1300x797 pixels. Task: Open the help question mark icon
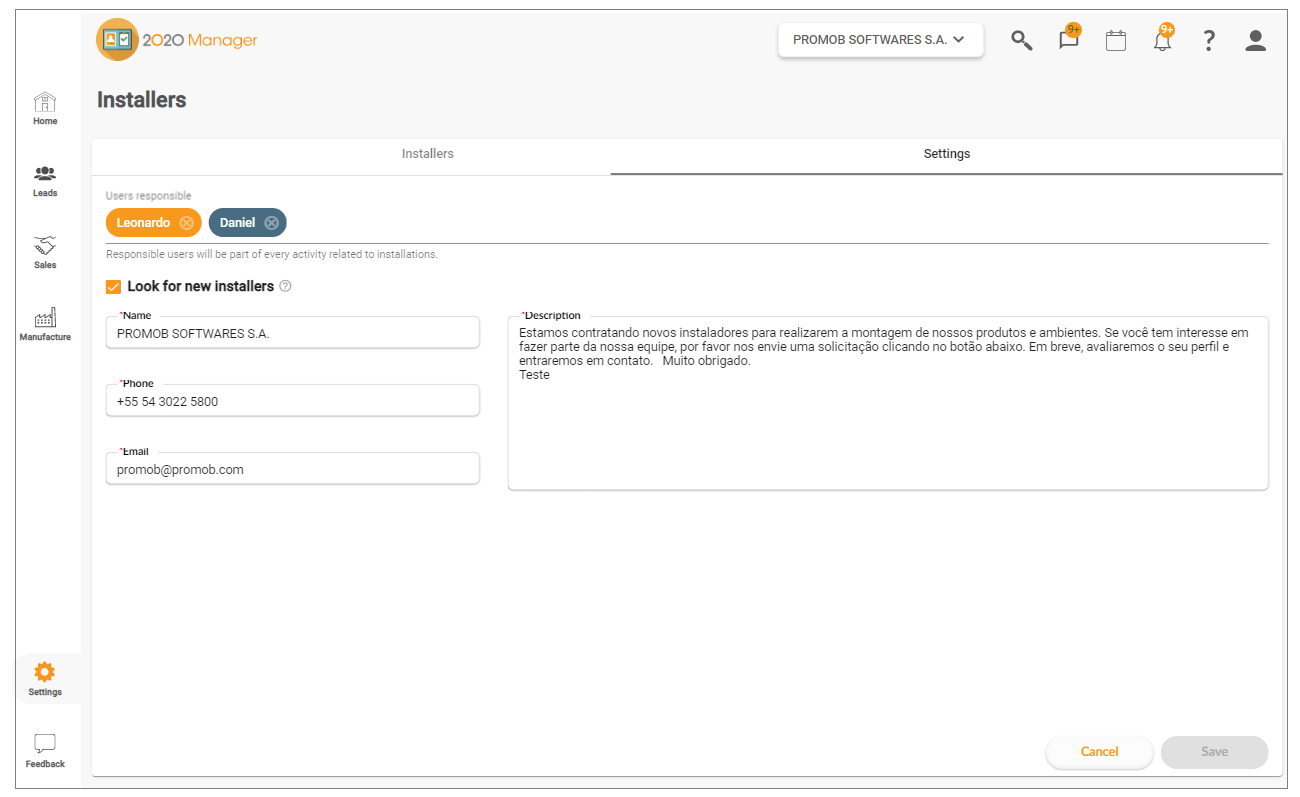(x=1209, y=40)
